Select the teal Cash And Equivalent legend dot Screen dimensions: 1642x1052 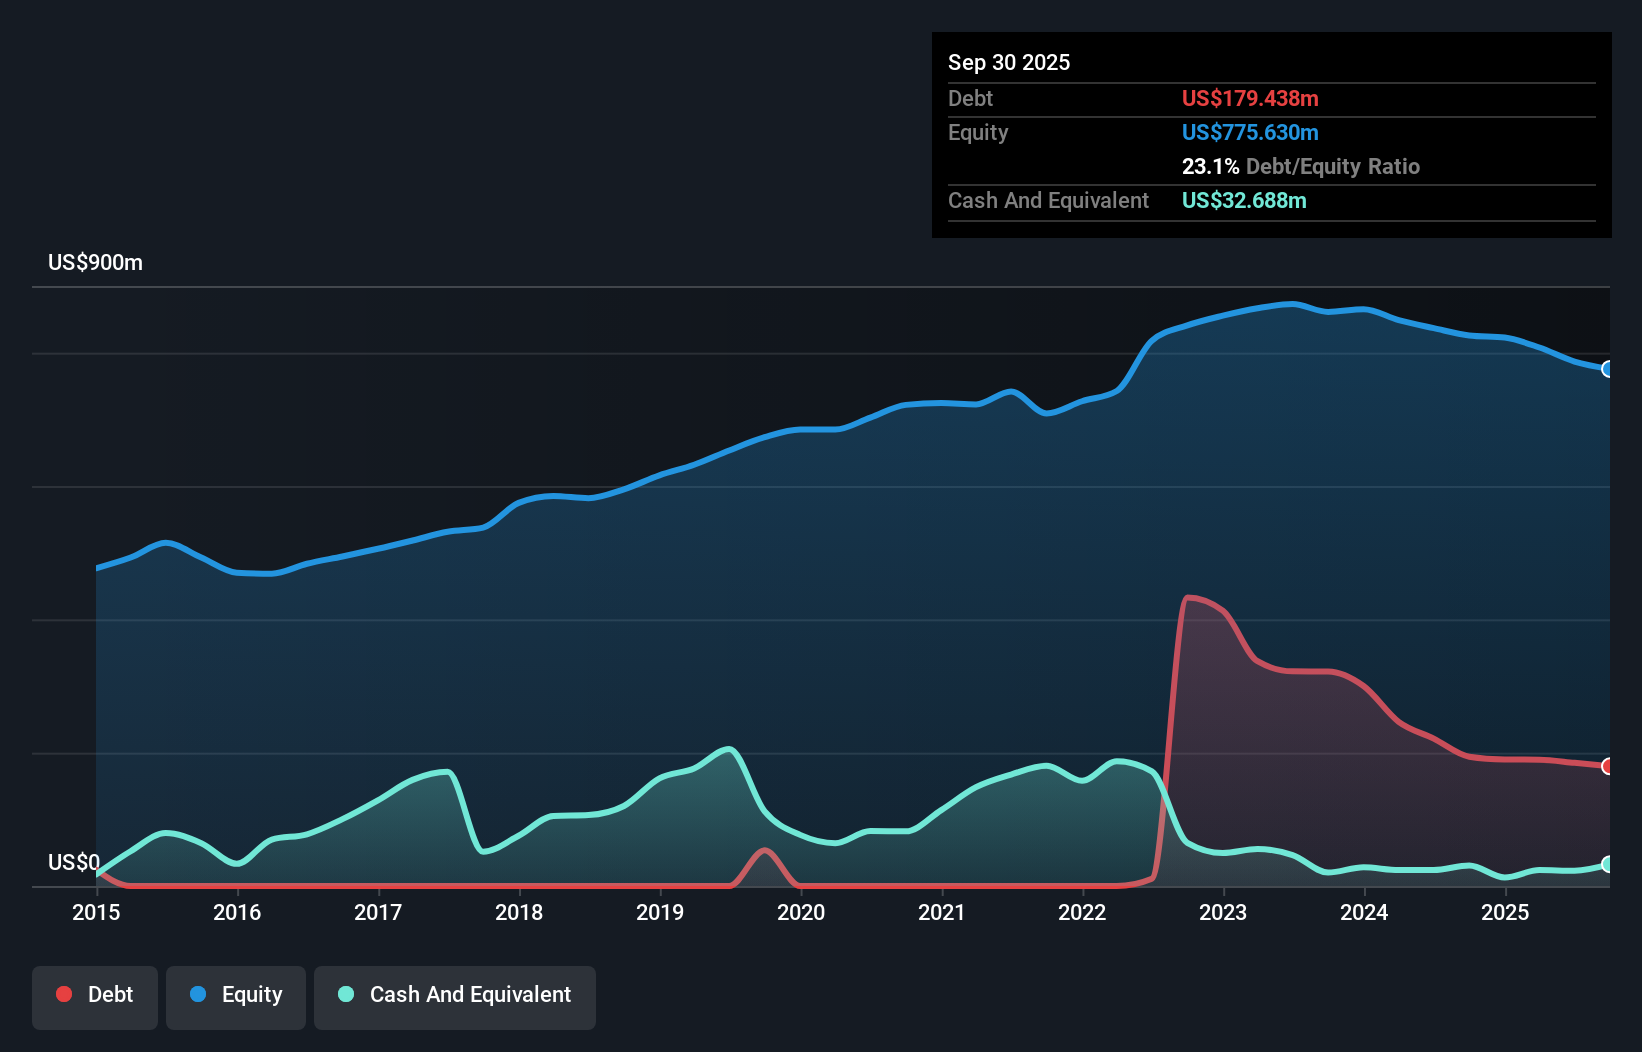click(345, 994)
